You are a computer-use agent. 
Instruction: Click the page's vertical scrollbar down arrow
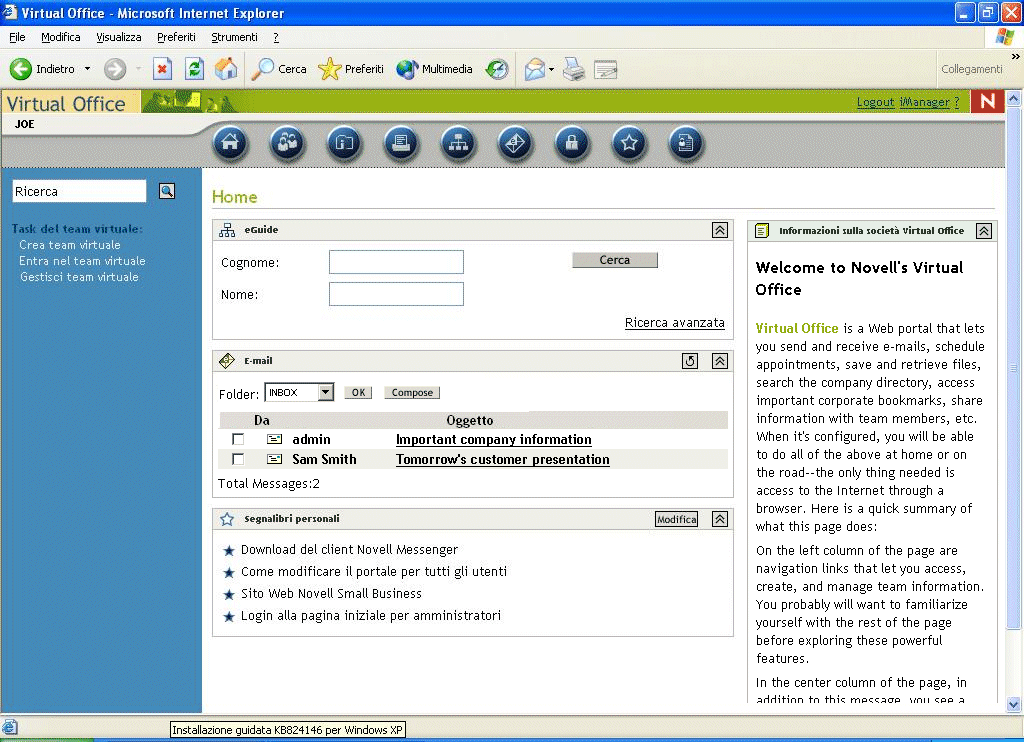point(1014,704)
